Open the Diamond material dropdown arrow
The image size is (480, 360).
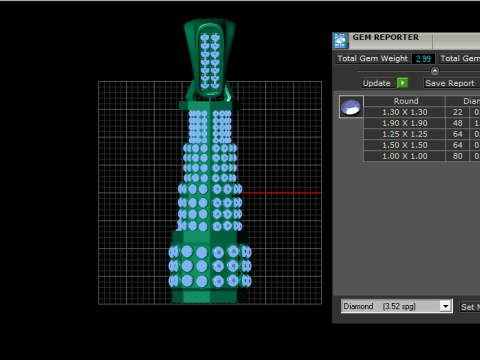click(x=445, y=306)
